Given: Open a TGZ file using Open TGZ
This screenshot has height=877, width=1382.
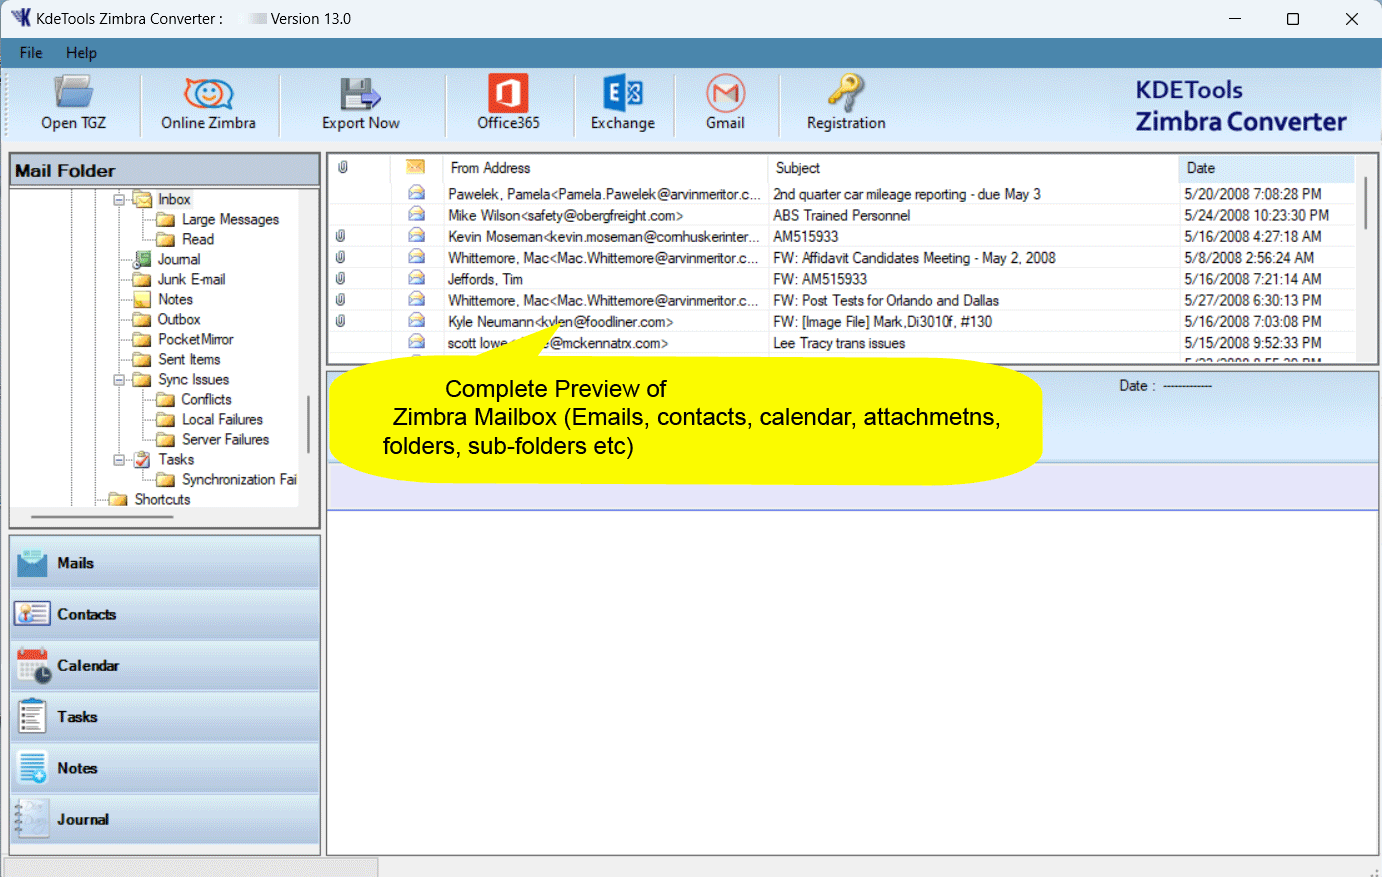Looking at the screenshot, I should (73, 103).
